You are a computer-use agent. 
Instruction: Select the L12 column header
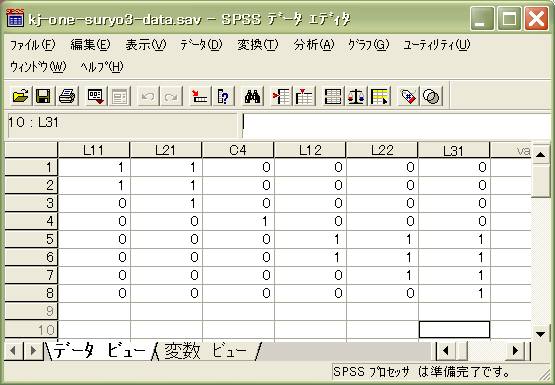(x=310, y=150)
